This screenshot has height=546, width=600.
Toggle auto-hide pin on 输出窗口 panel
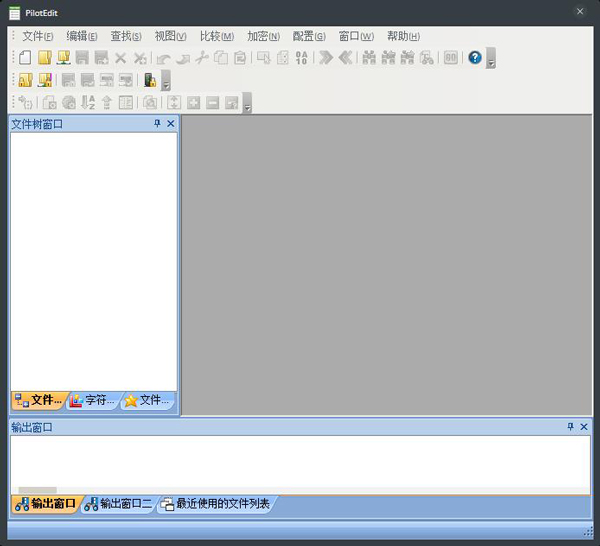pos(570,427)
